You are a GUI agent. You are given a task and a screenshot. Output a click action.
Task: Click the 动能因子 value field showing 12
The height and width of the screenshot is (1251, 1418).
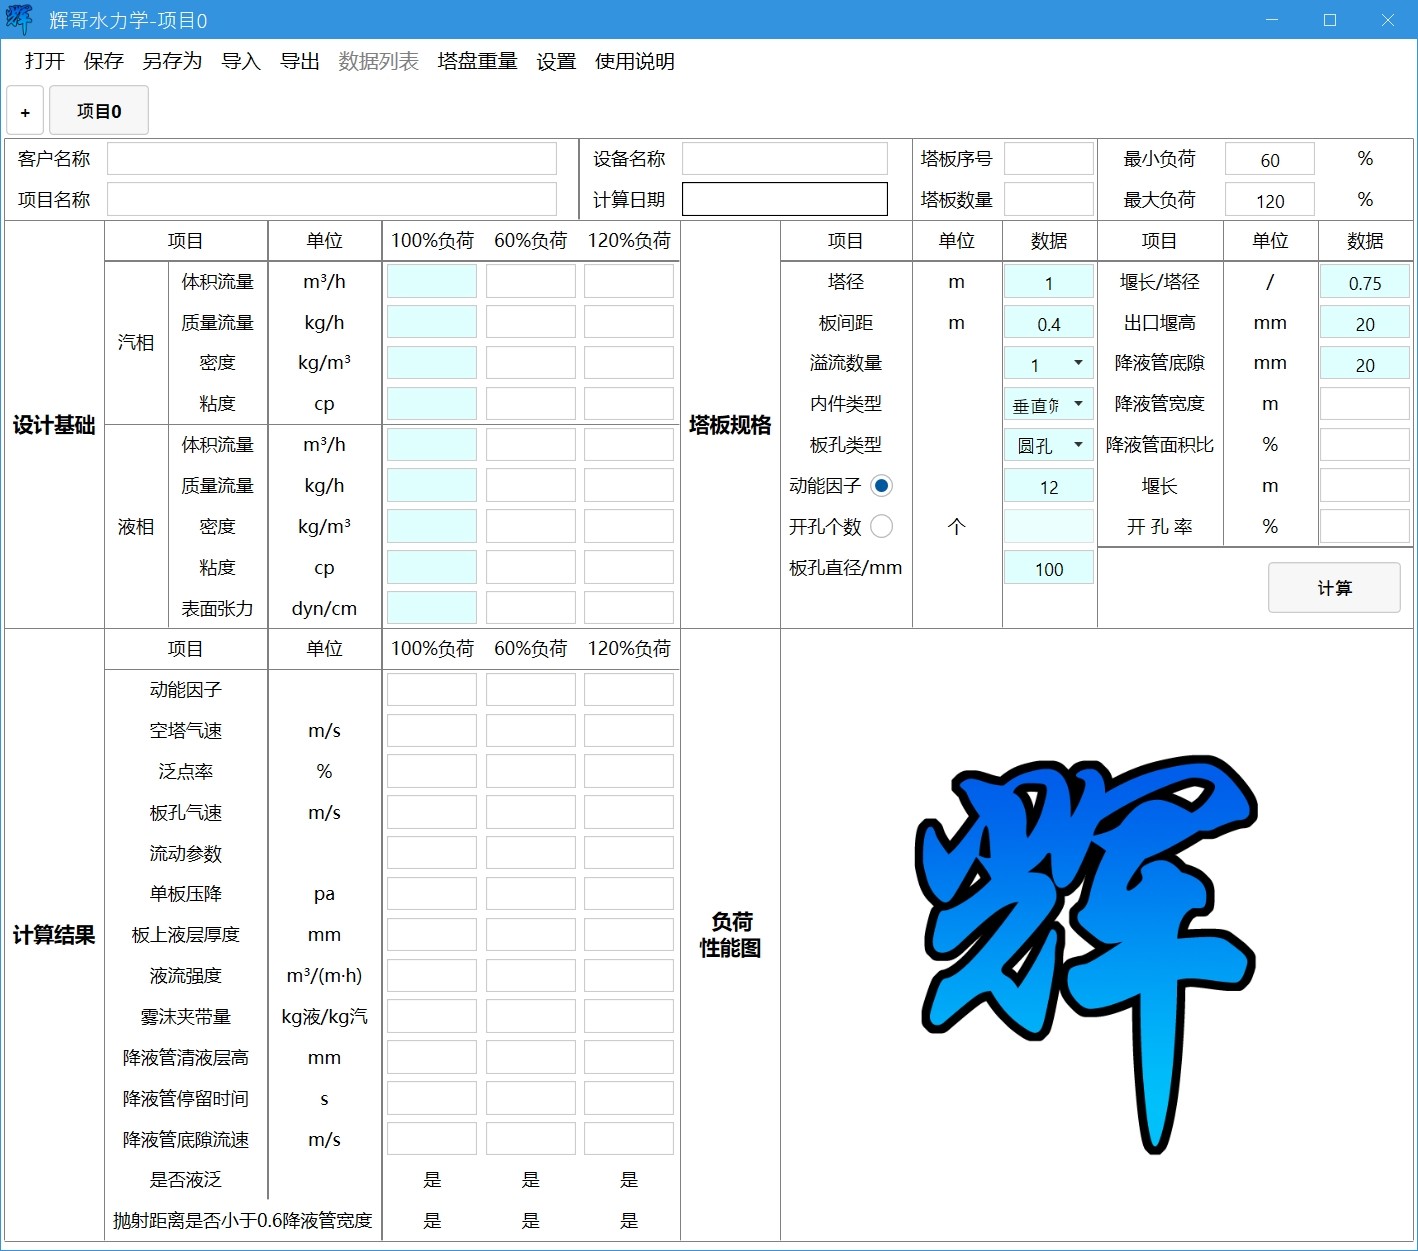tap(1049, 486)
